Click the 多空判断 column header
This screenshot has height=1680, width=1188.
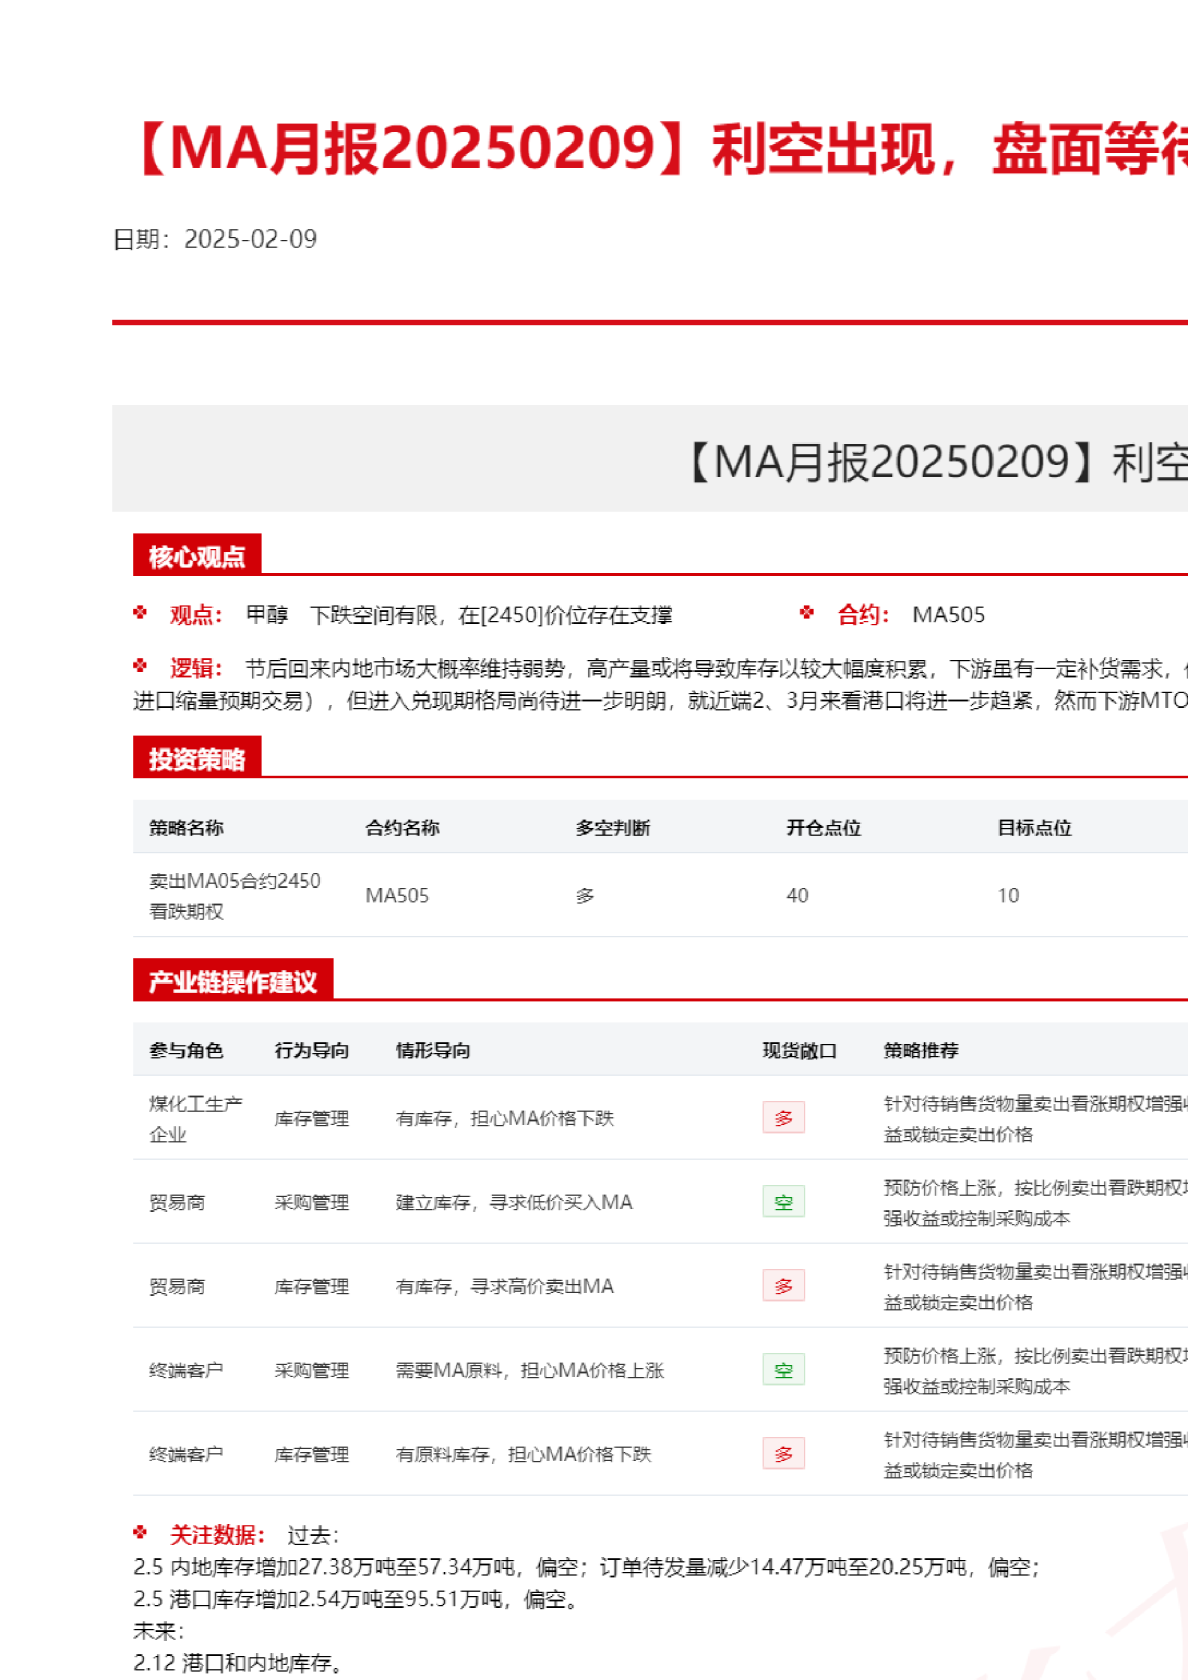click(x=612, y=828)
